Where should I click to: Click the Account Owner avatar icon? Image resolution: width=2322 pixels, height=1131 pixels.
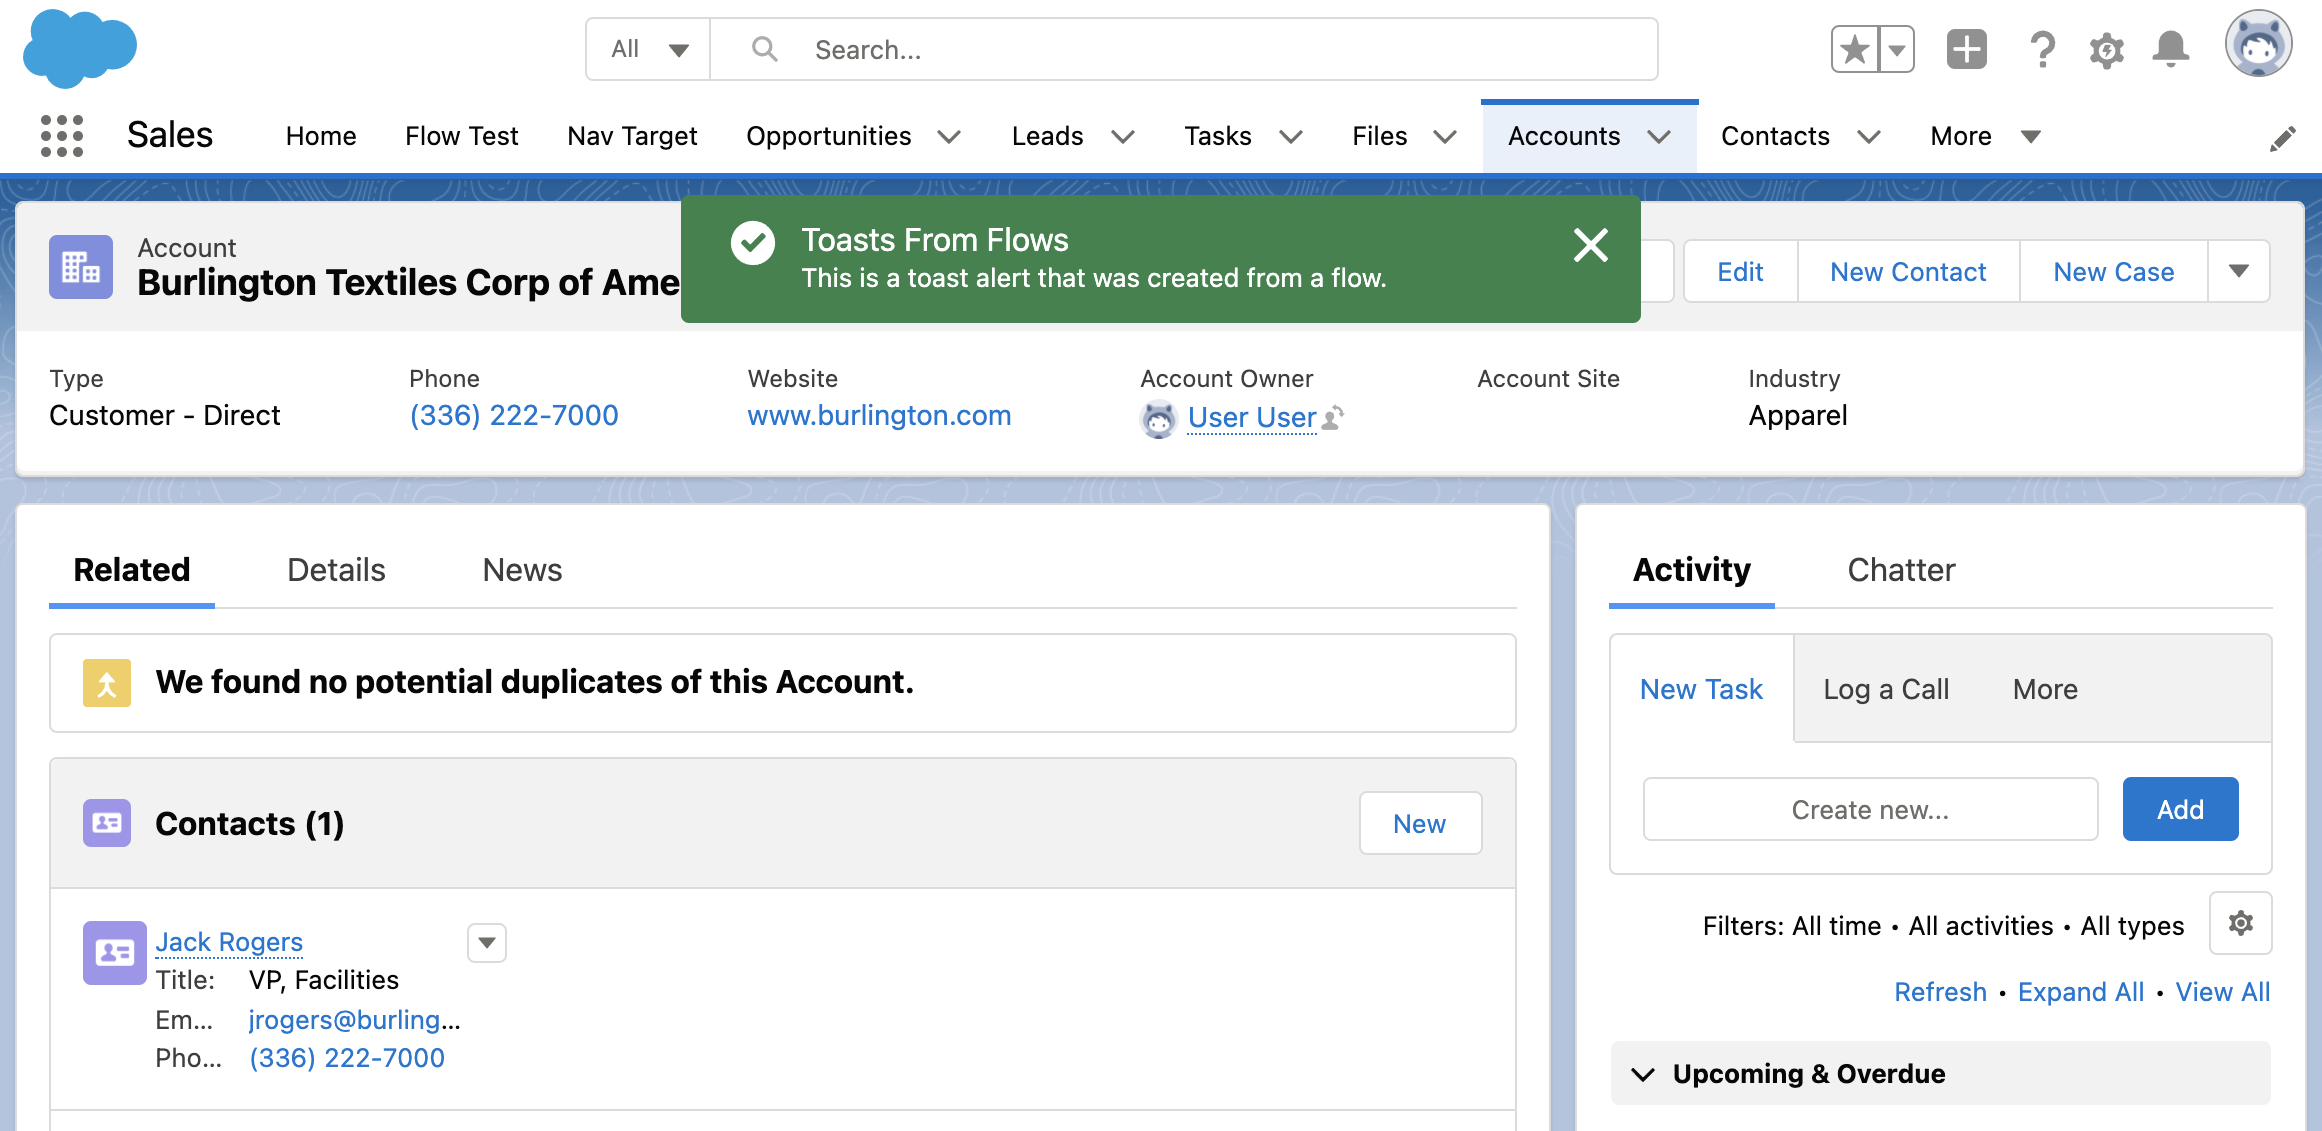1159,419
